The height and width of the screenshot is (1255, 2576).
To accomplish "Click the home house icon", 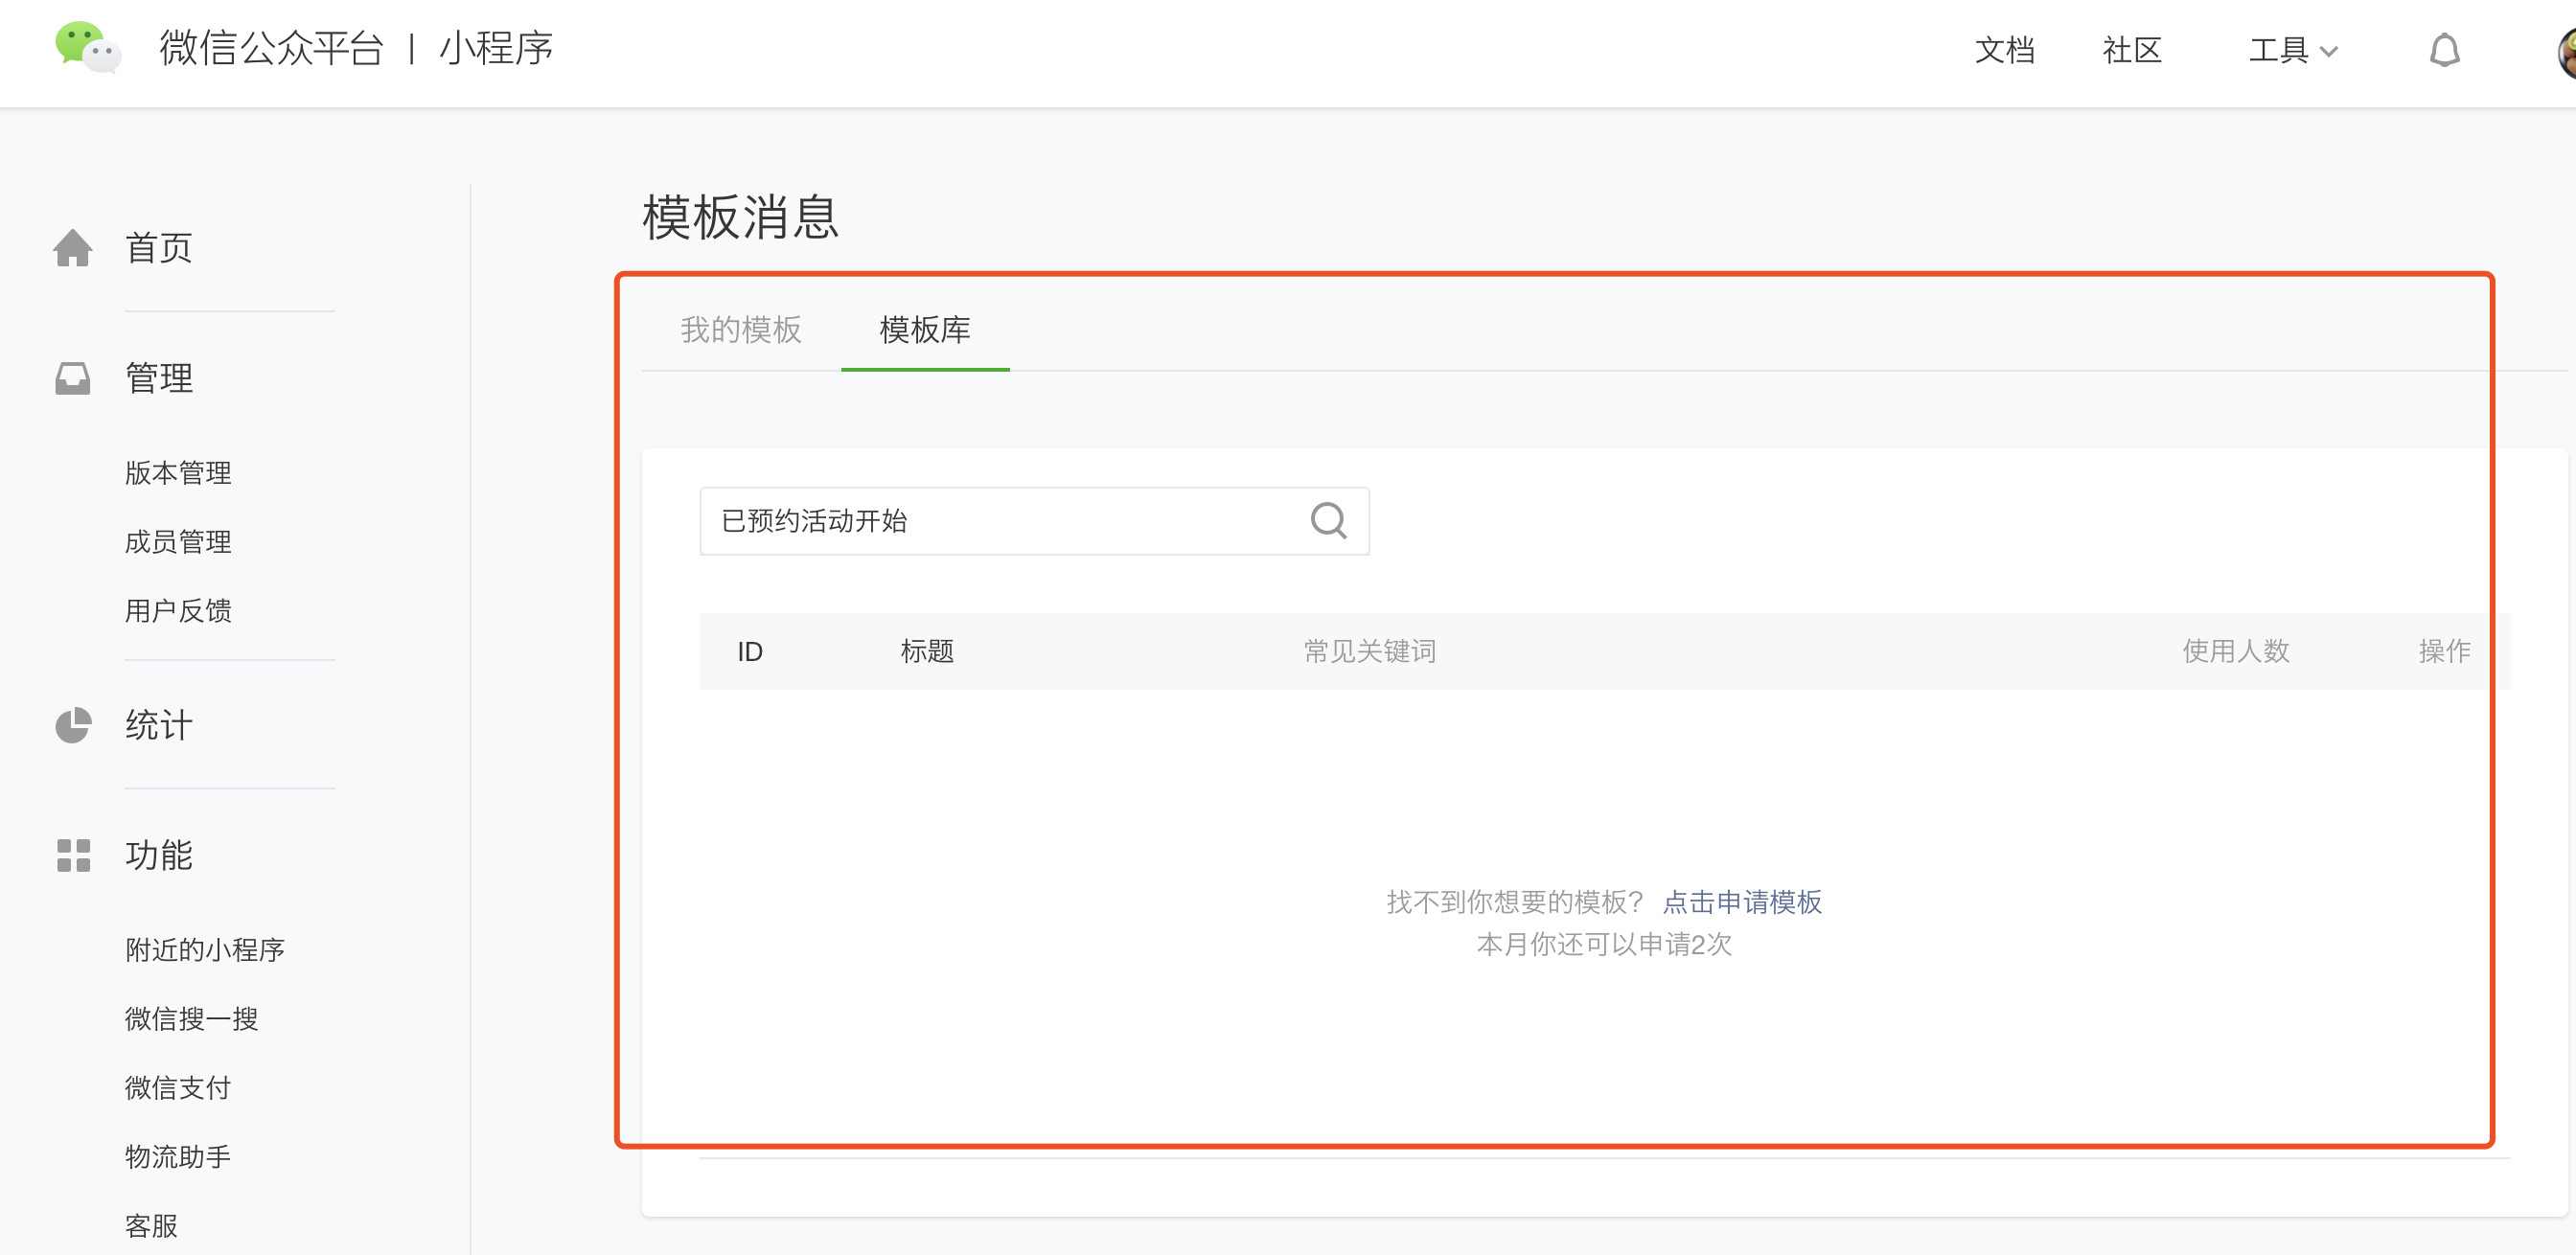I will point(72,248).
